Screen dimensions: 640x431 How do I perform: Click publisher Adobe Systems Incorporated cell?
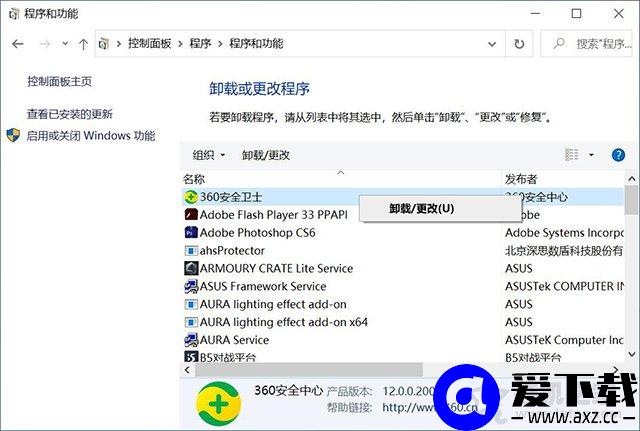click(564, 233)
